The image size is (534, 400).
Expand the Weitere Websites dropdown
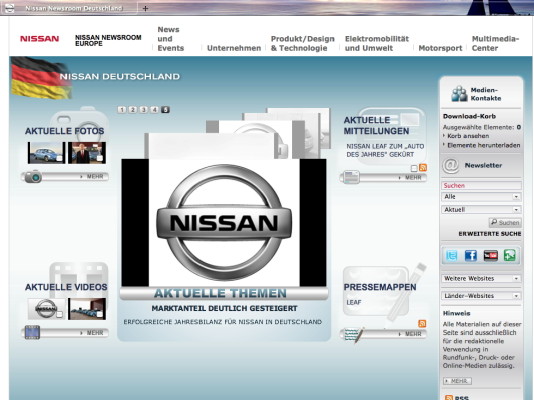coord(481,278)
